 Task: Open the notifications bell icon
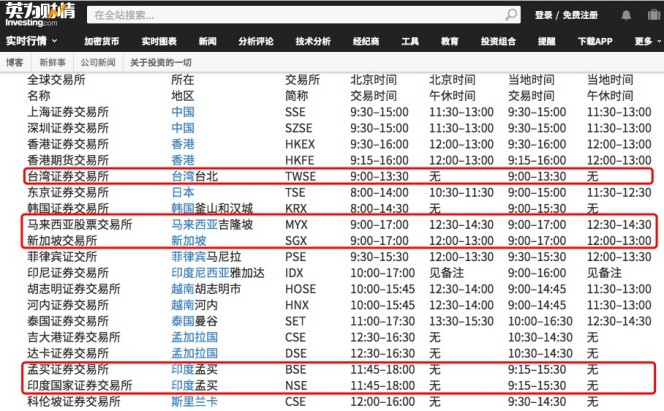point(626,15)
